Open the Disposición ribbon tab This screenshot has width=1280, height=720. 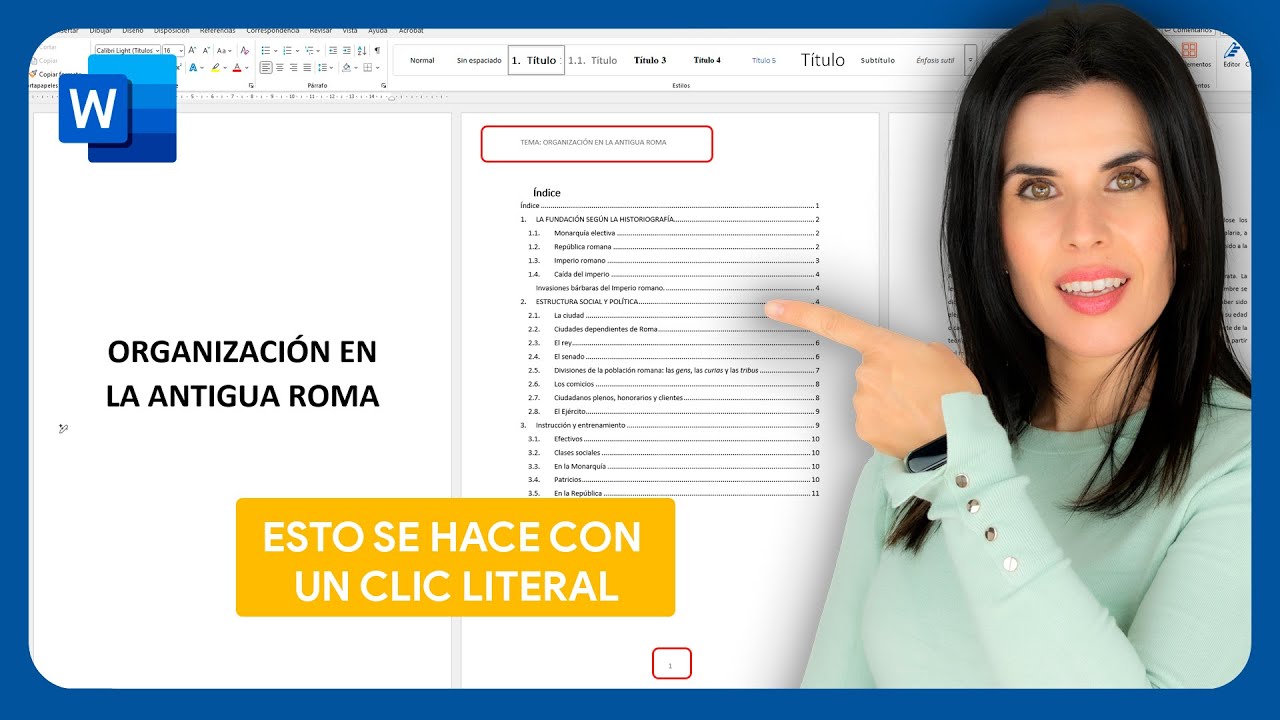pos(171,31)
